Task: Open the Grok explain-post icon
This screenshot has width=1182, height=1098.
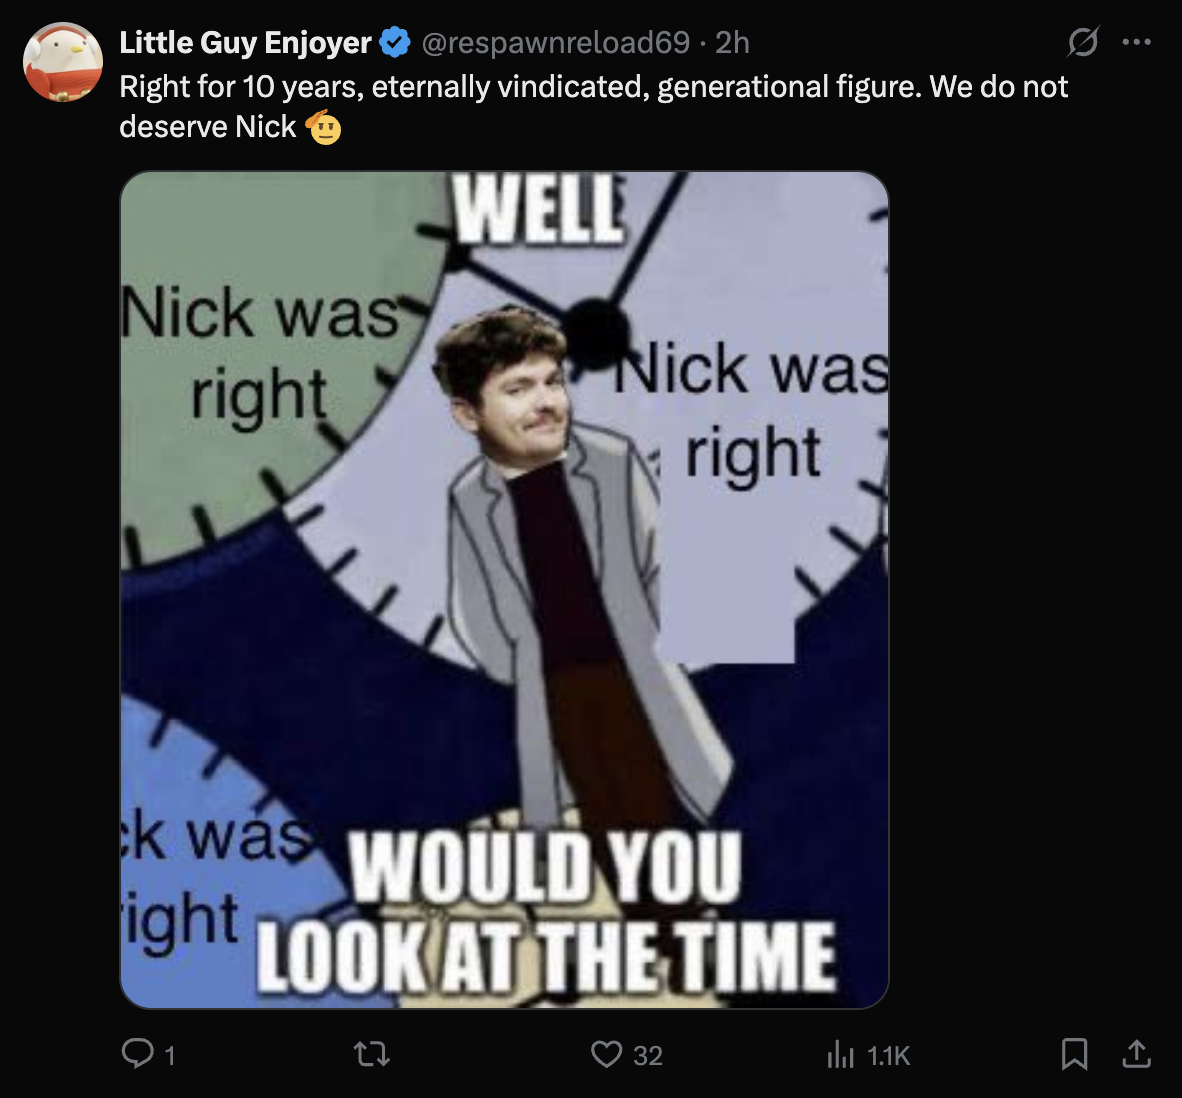Action: click(1083, 42)
